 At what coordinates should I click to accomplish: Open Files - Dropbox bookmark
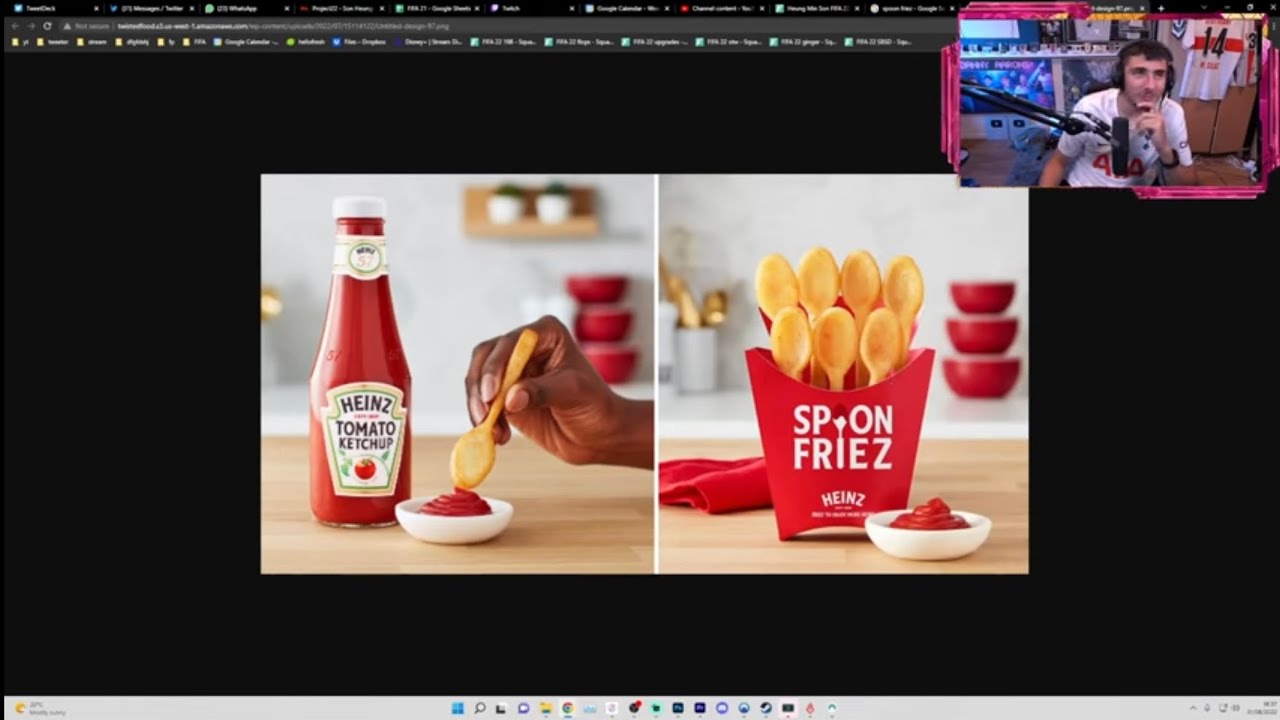(x=360, y=42)
